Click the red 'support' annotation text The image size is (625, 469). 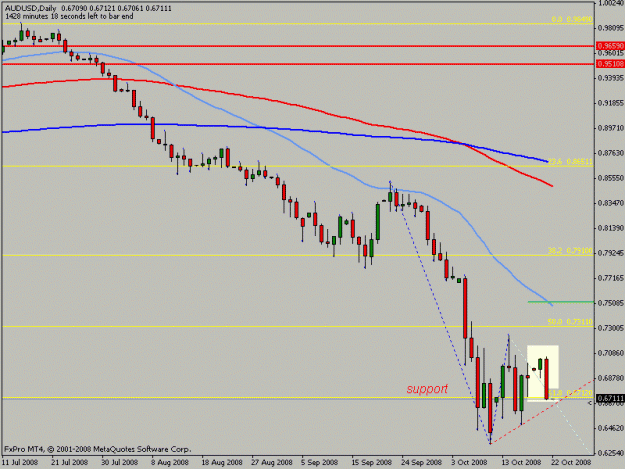427,389
